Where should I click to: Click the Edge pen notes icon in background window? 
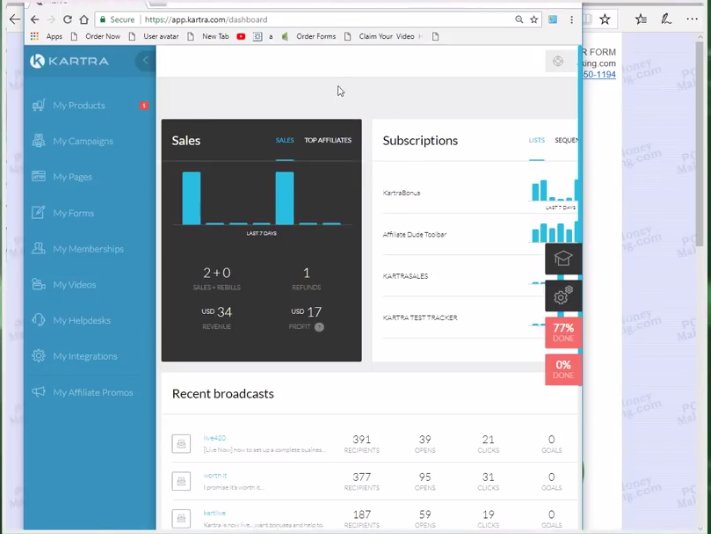666,19
